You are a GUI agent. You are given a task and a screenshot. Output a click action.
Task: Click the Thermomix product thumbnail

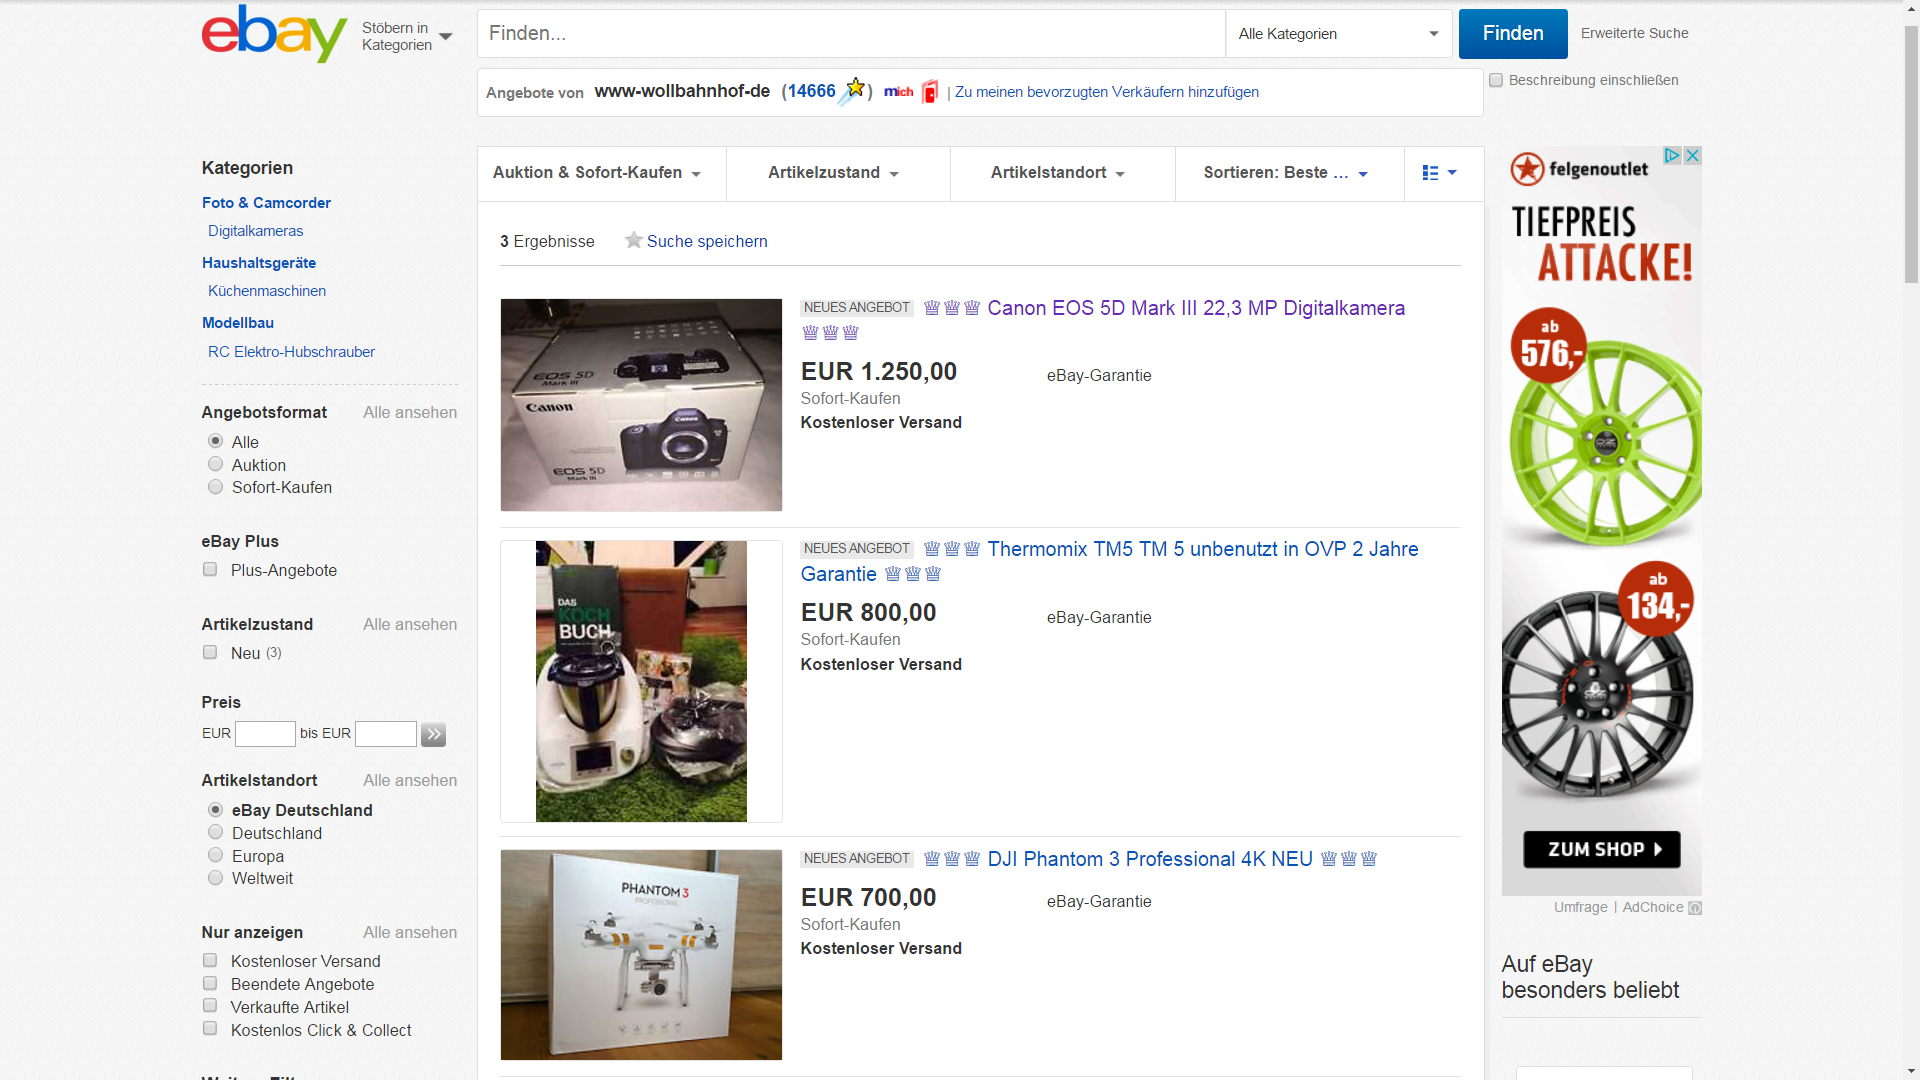tap(641, 681)
